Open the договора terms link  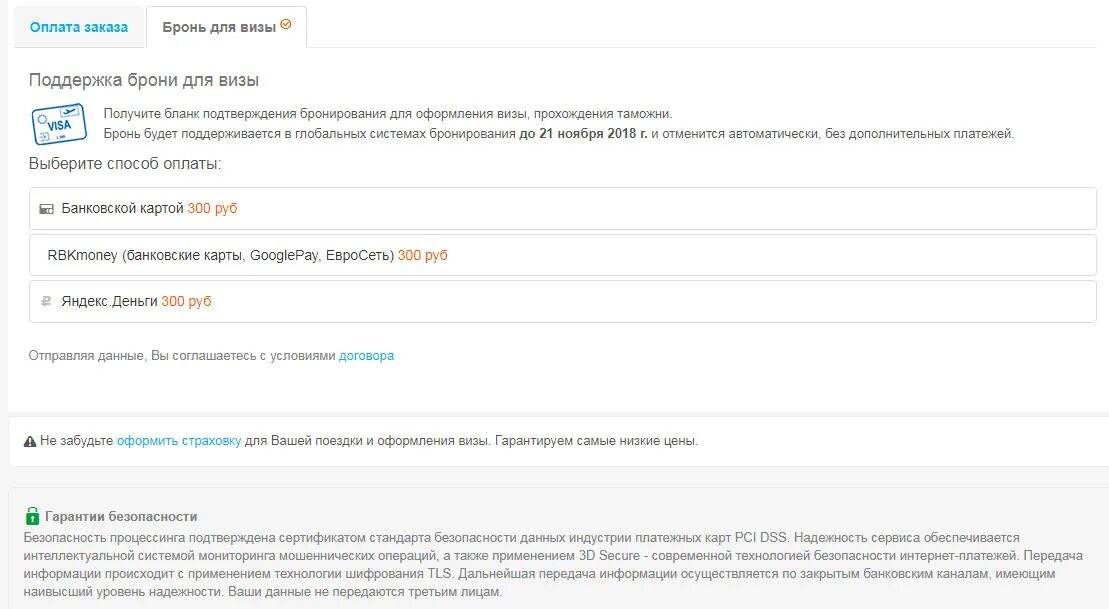[x=366, y=356]
